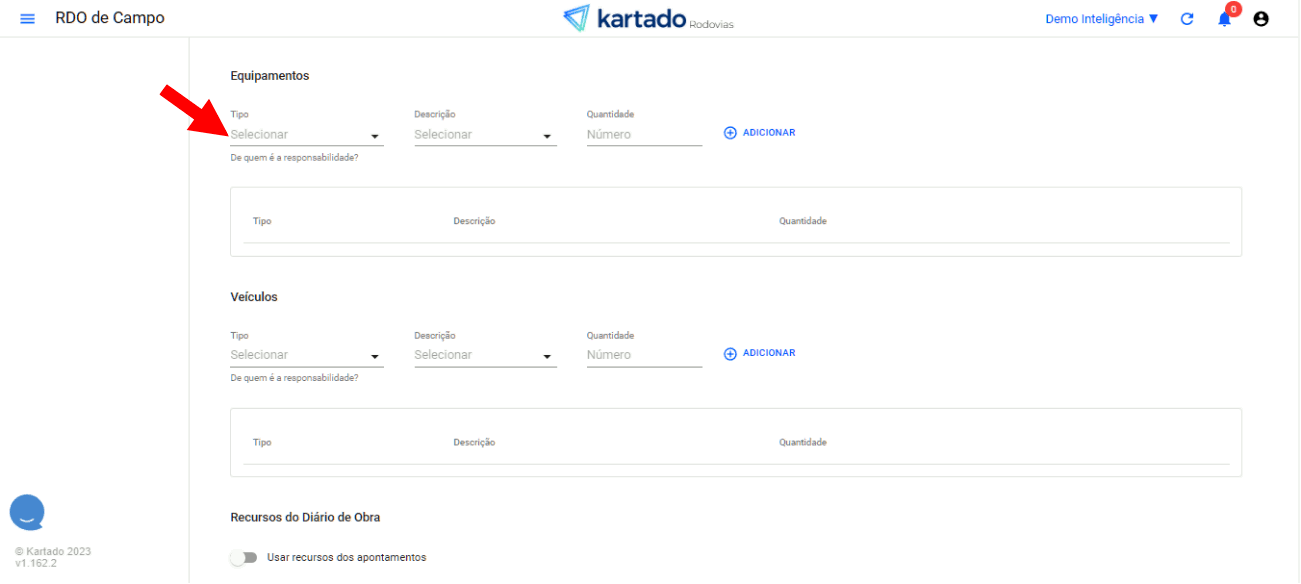Focus the Veículos Quantidade number field
This screenshot has height=584, width=1301.
tap(644, 355)
